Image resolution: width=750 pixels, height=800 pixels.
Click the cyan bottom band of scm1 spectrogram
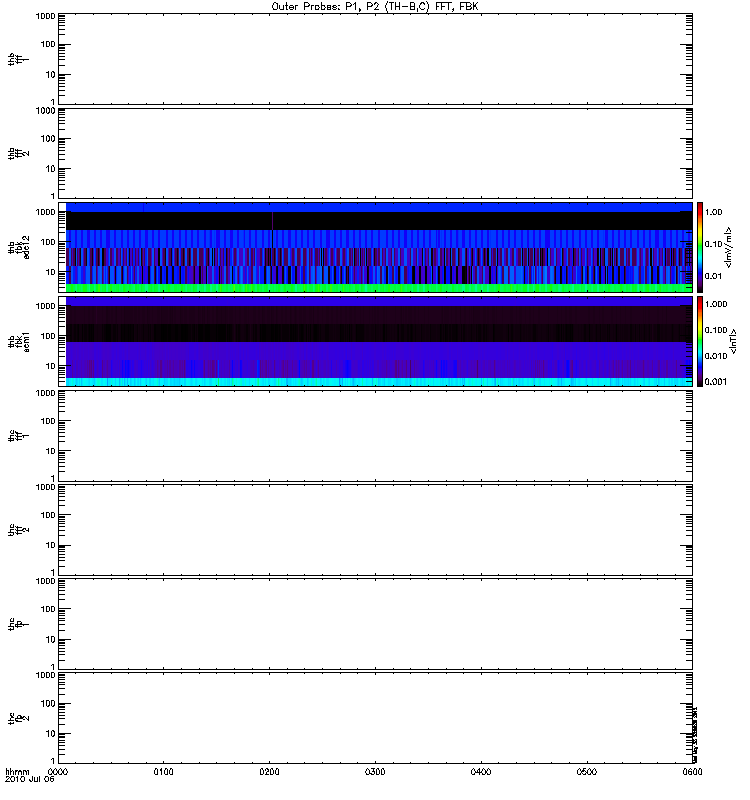(379, 382)
